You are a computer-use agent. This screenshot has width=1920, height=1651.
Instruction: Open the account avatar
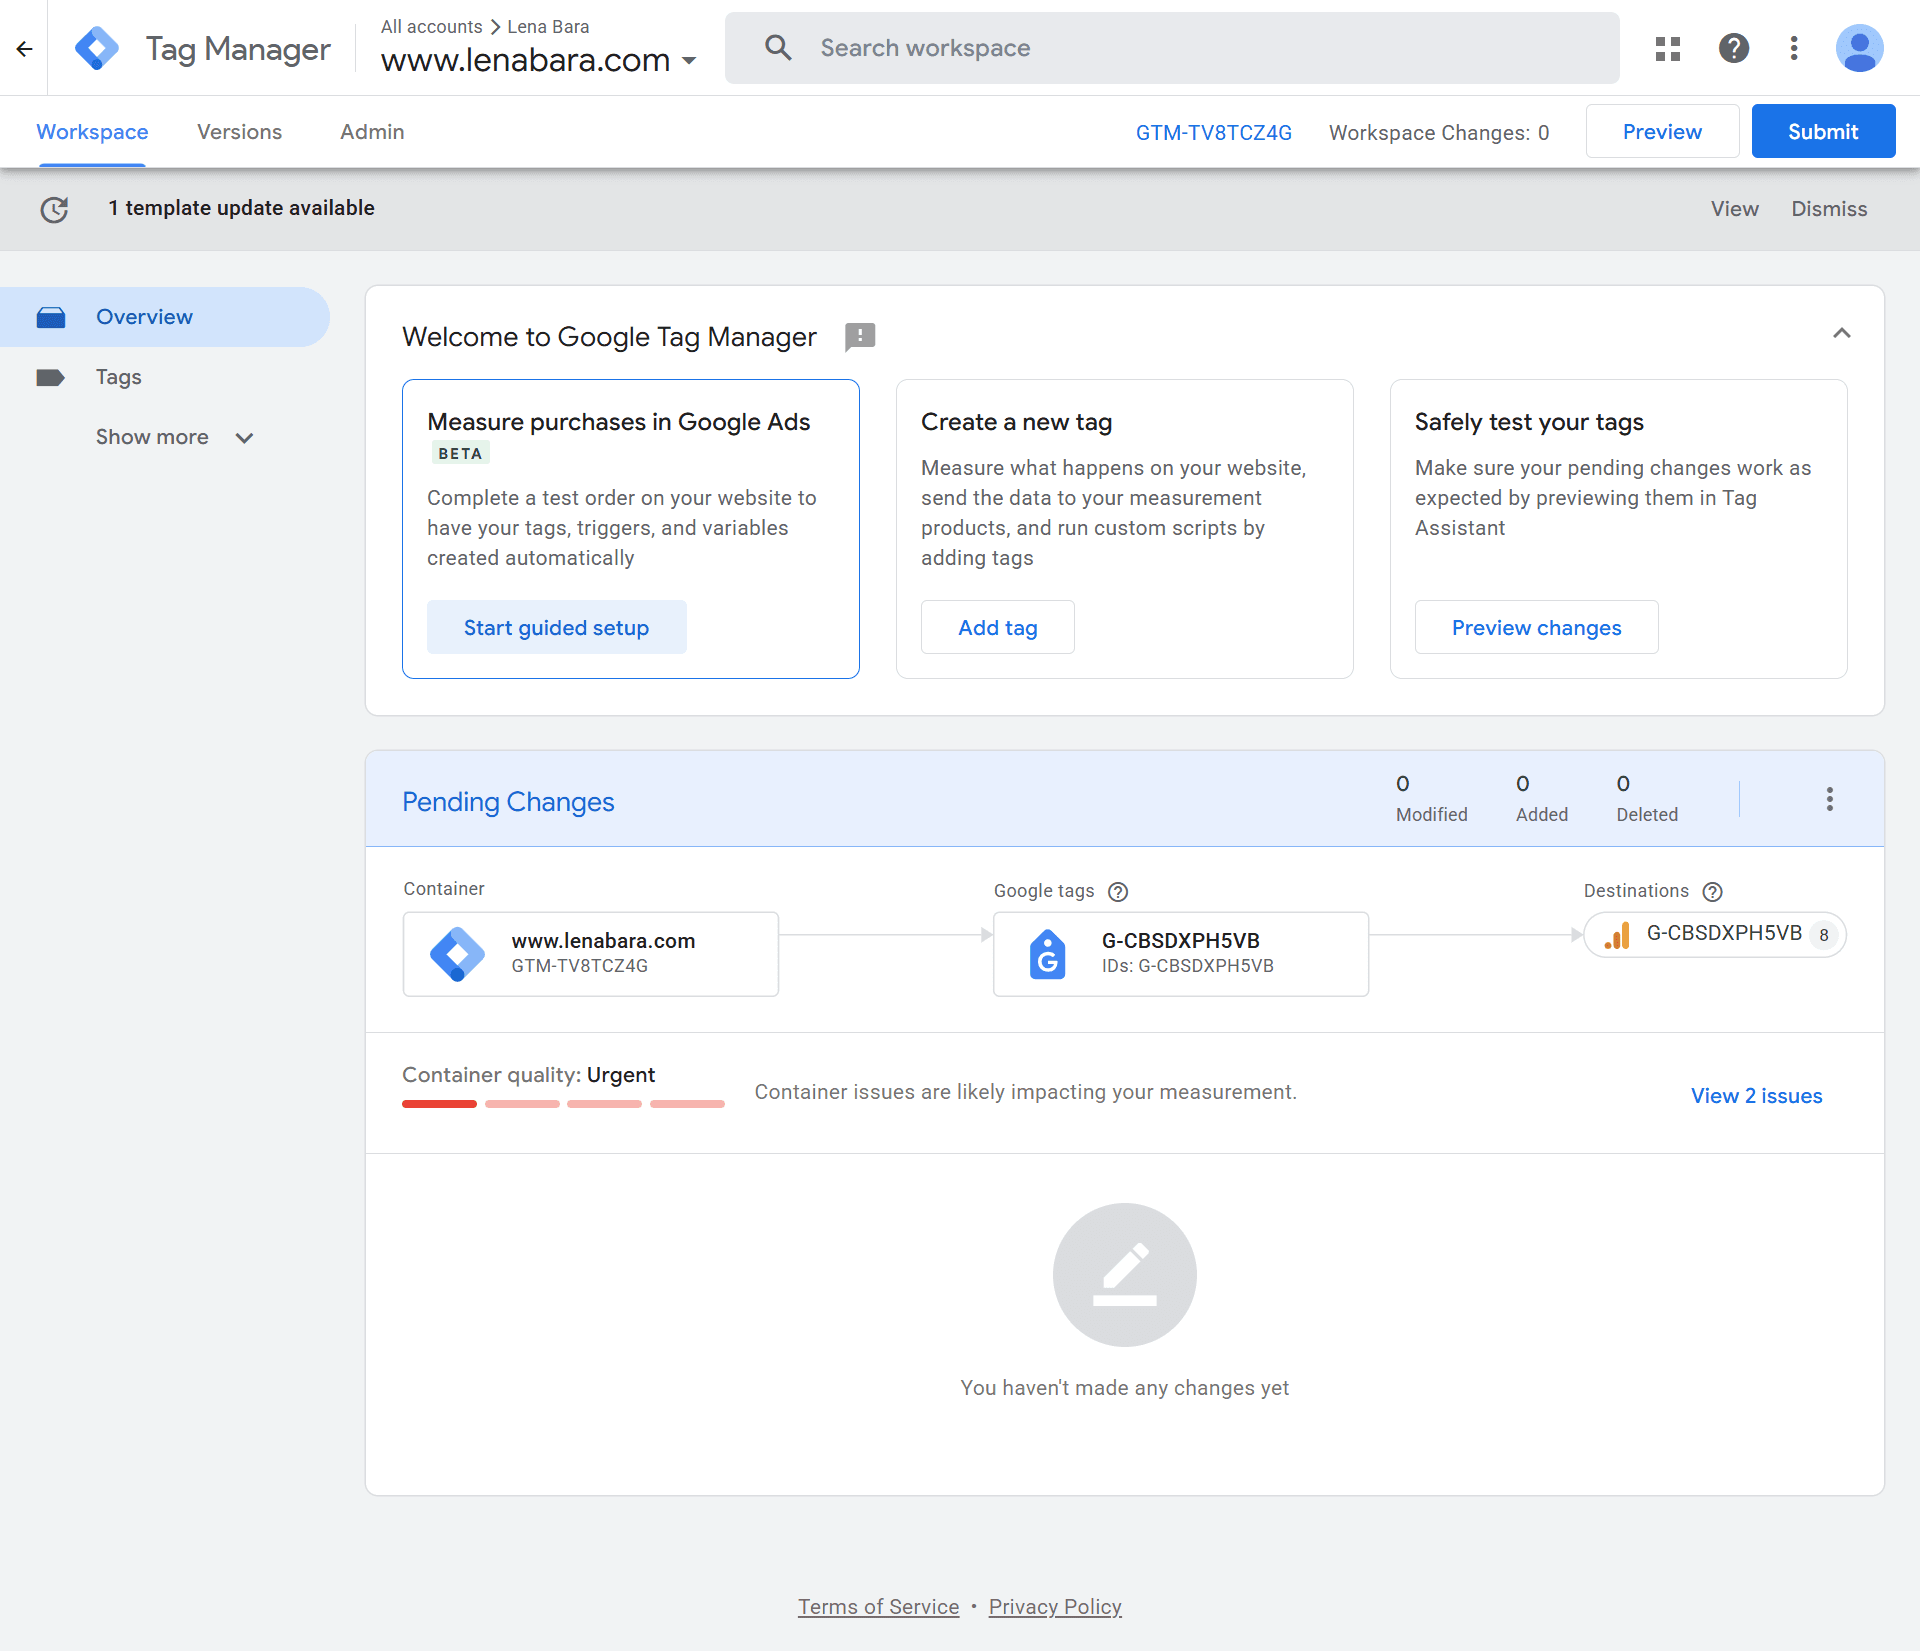pyautogui.click(x=1860, y=48)
